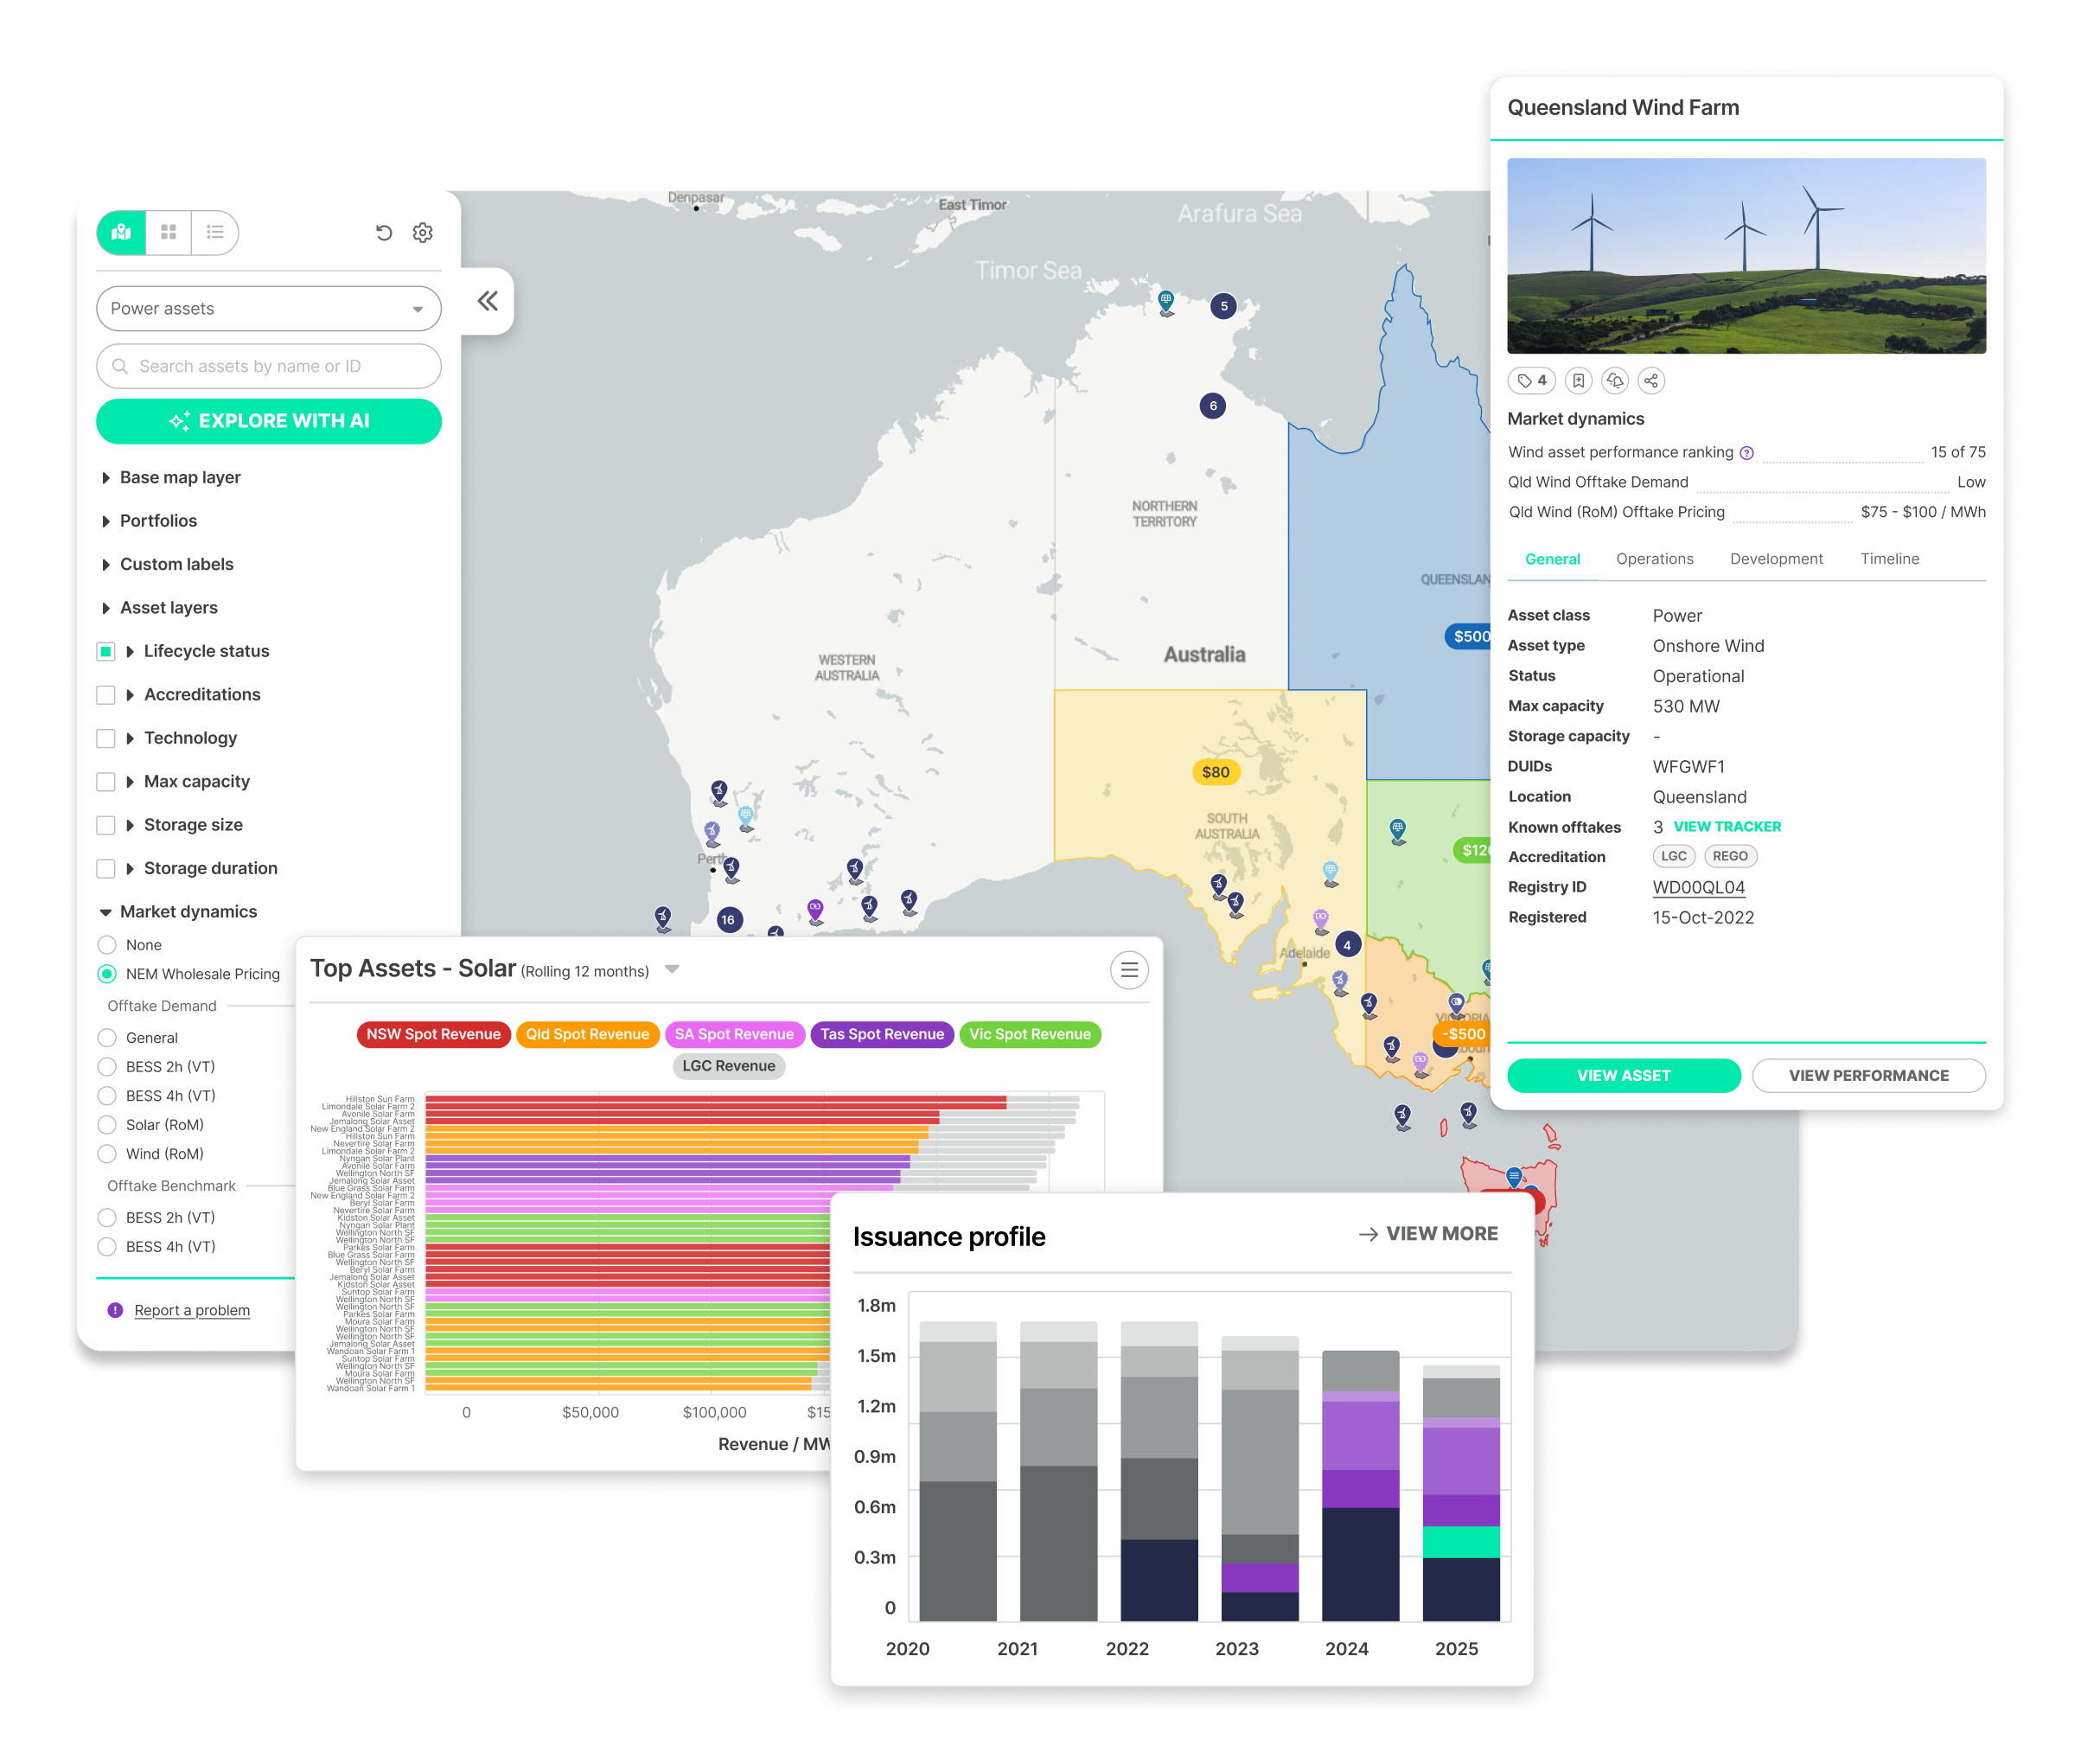
Task: Click the cluster marker numbered 6
Action: tap(1213, 406)
